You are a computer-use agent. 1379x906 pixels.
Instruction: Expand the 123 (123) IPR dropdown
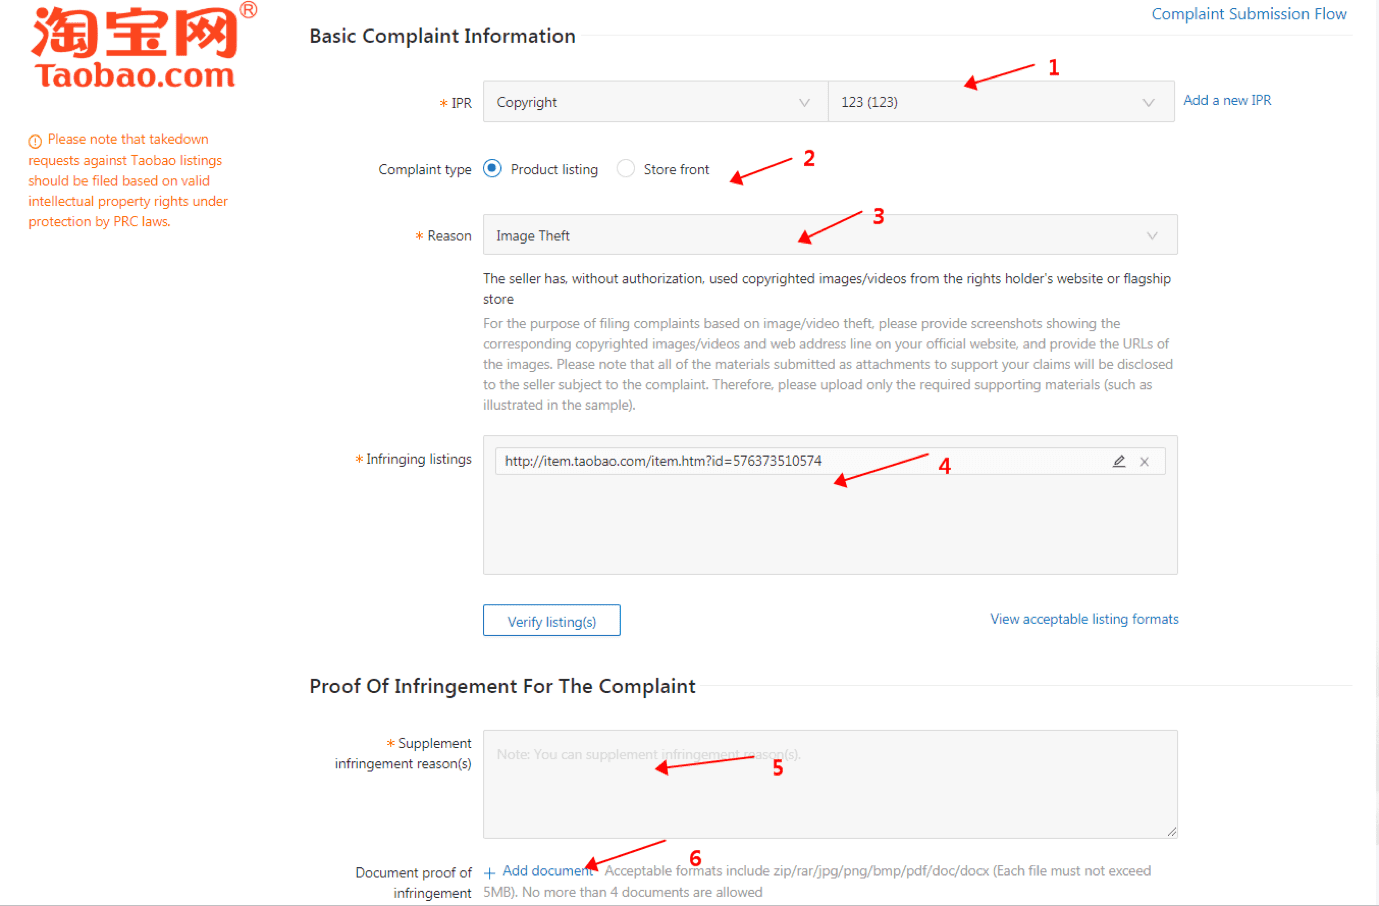[x=1000, y=102]
